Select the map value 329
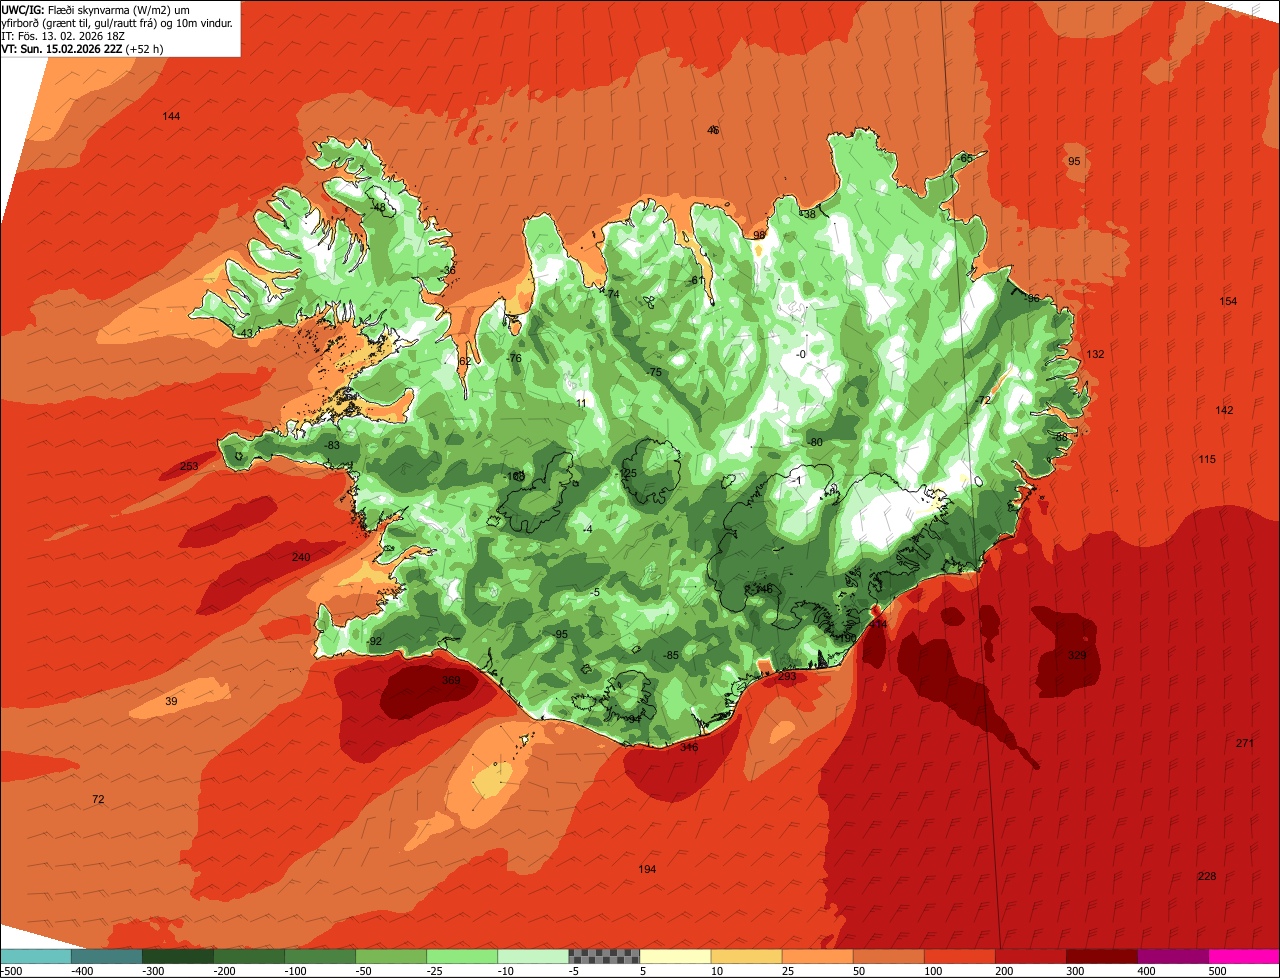The image size is (1280, 978). tap(1077, 656)
